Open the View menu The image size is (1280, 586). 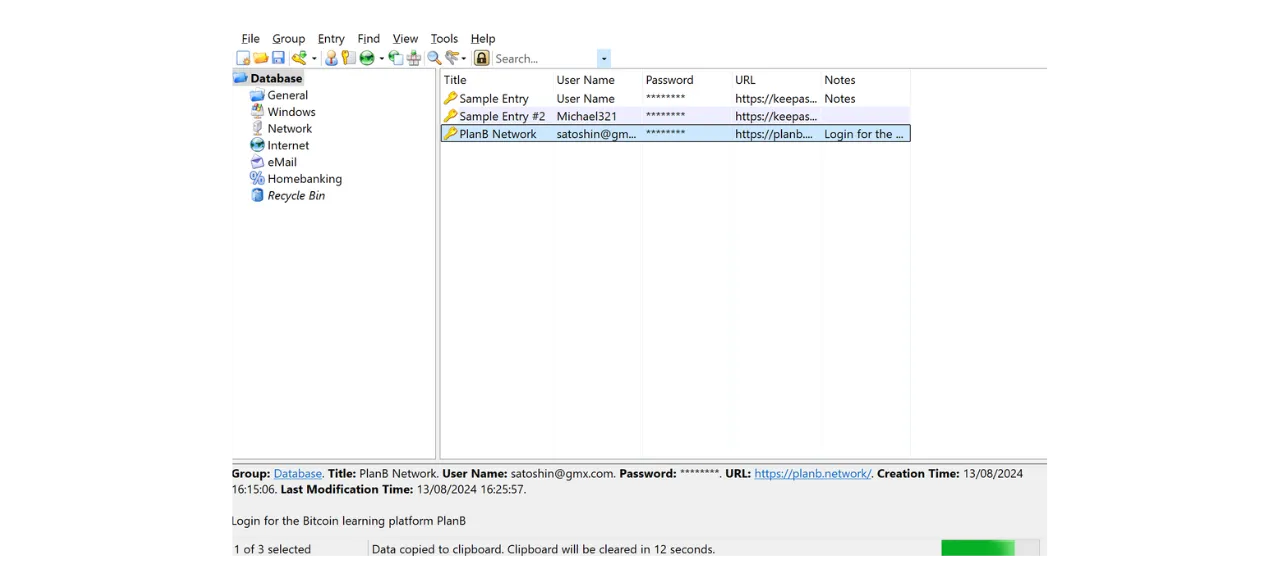click(405, 38)
